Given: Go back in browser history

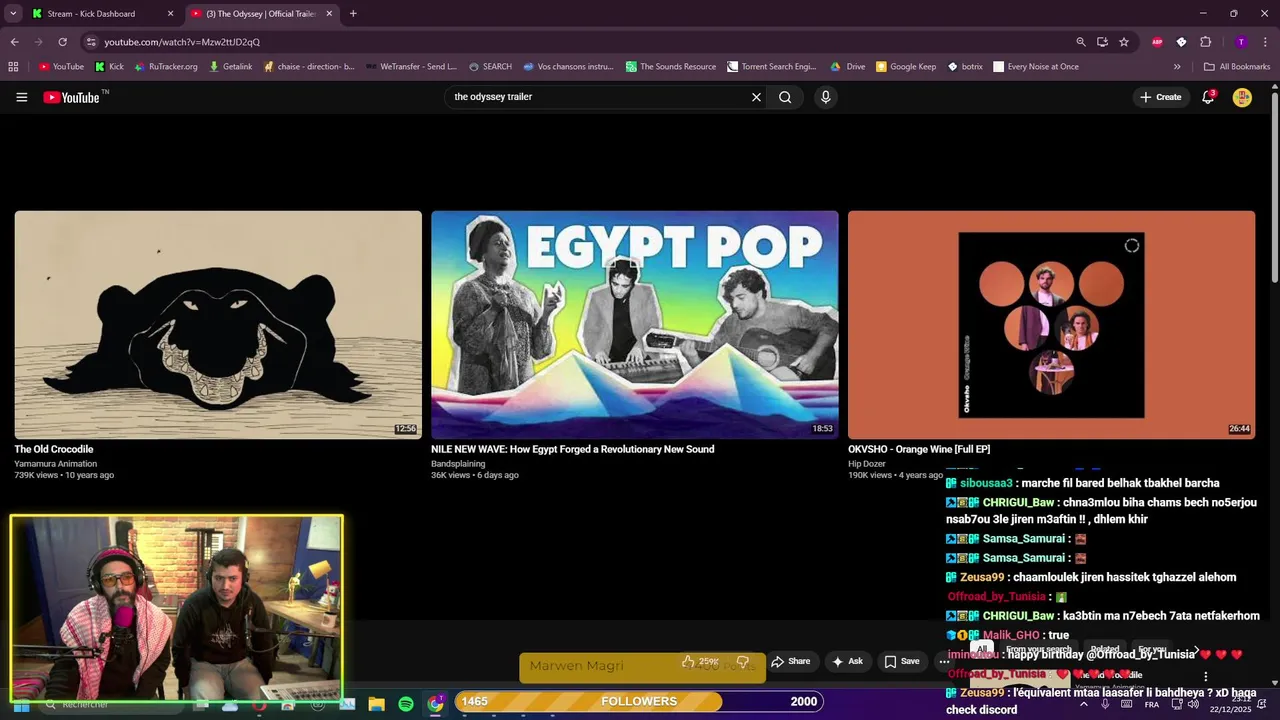Looking at the screenshot, I should point(14,42).
